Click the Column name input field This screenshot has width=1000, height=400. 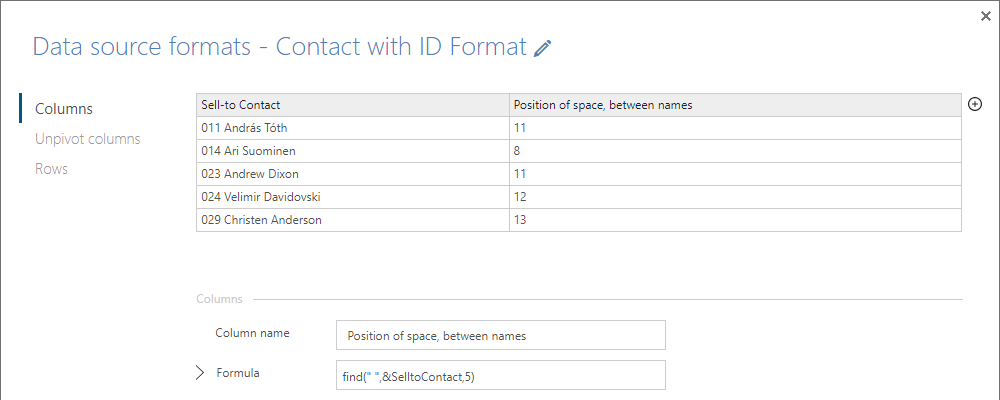pyautogui.click(x=501, y=335)
